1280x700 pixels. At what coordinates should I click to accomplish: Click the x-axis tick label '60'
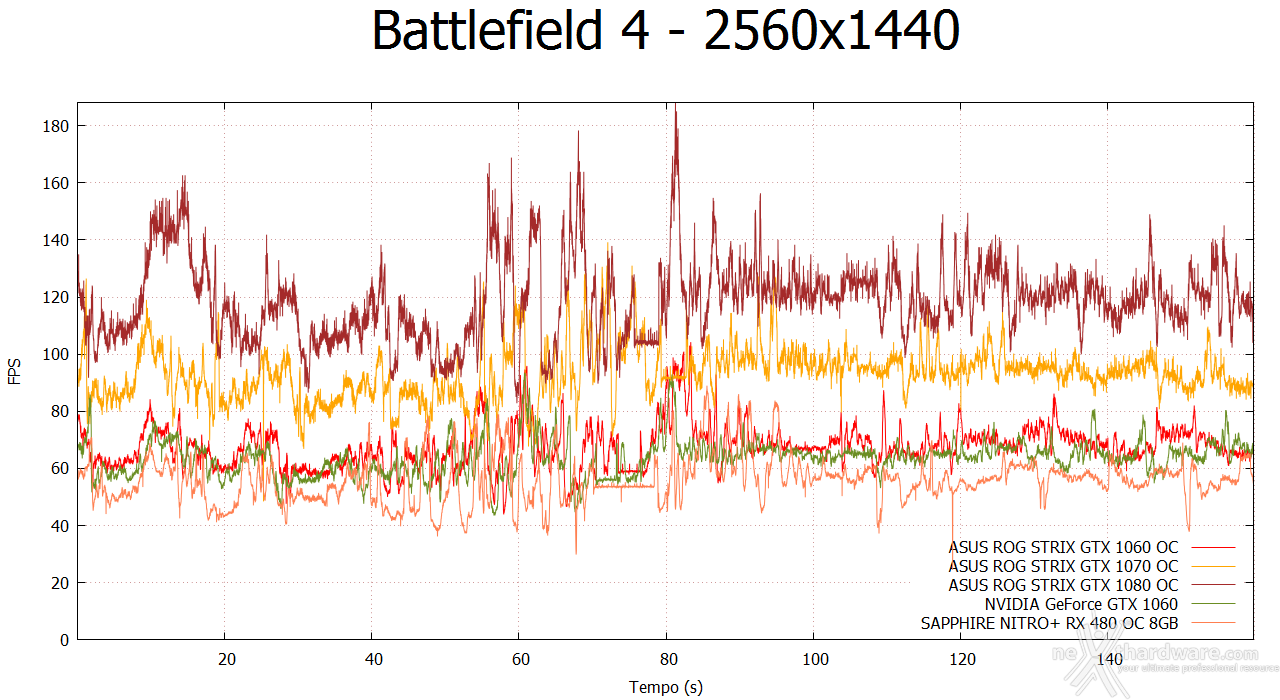tap(519, 659)
